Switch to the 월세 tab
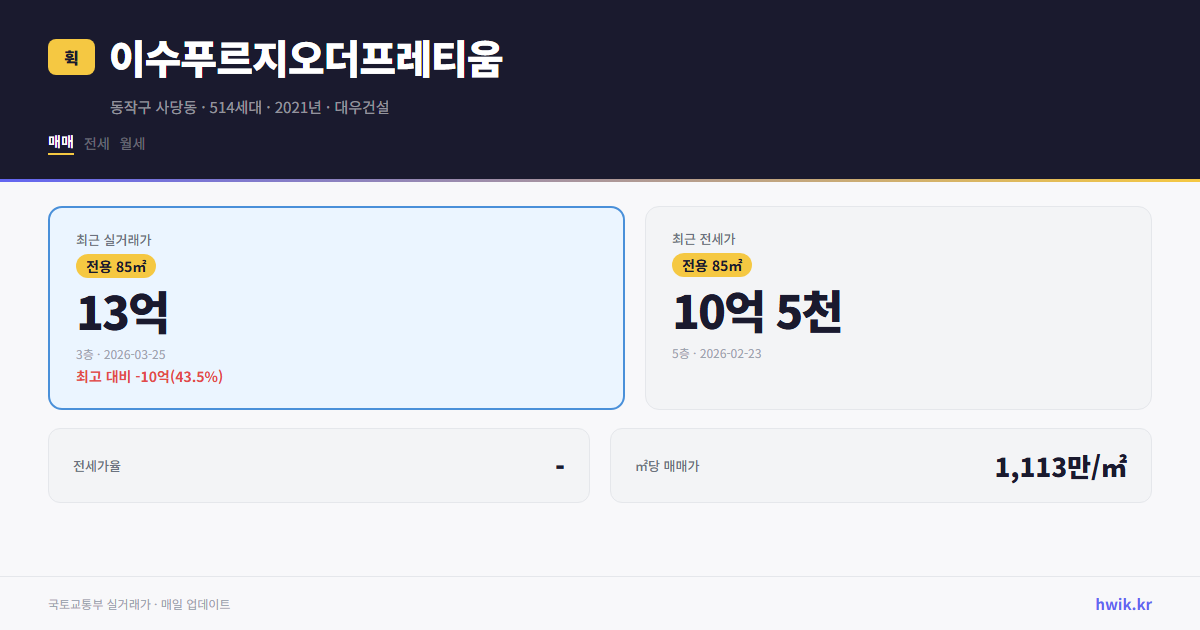The width and height of the screenshot is (1200, 630). click(x=131, y=143)
